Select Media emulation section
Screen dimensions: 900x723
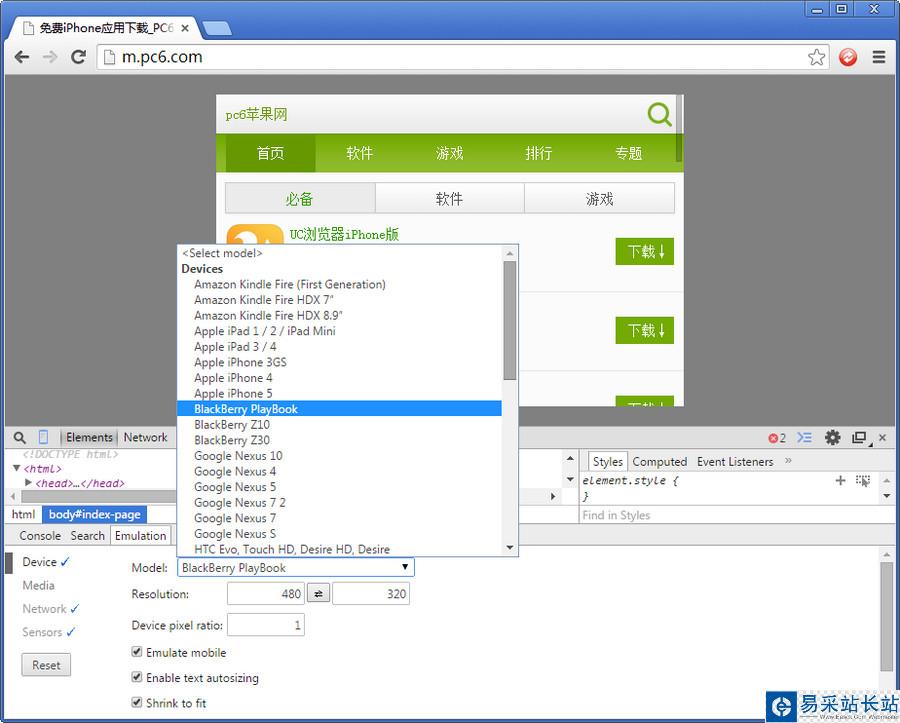pyautogui.click(x=38, y=585)
